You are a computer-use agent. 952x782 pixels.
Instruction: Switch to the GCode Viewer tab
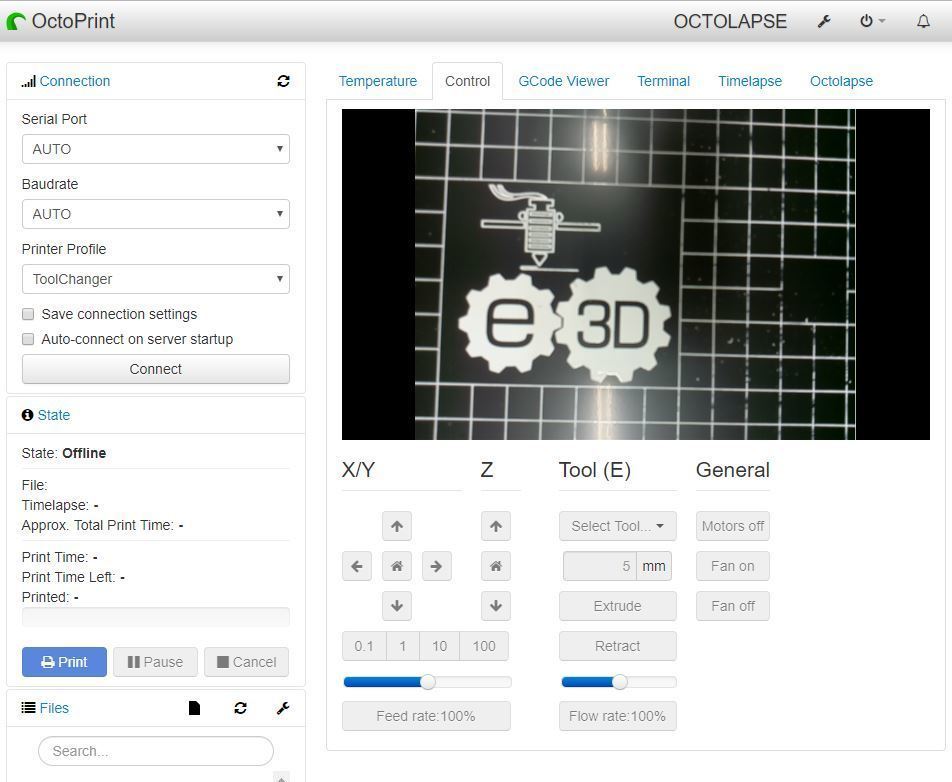click(563, 81)
